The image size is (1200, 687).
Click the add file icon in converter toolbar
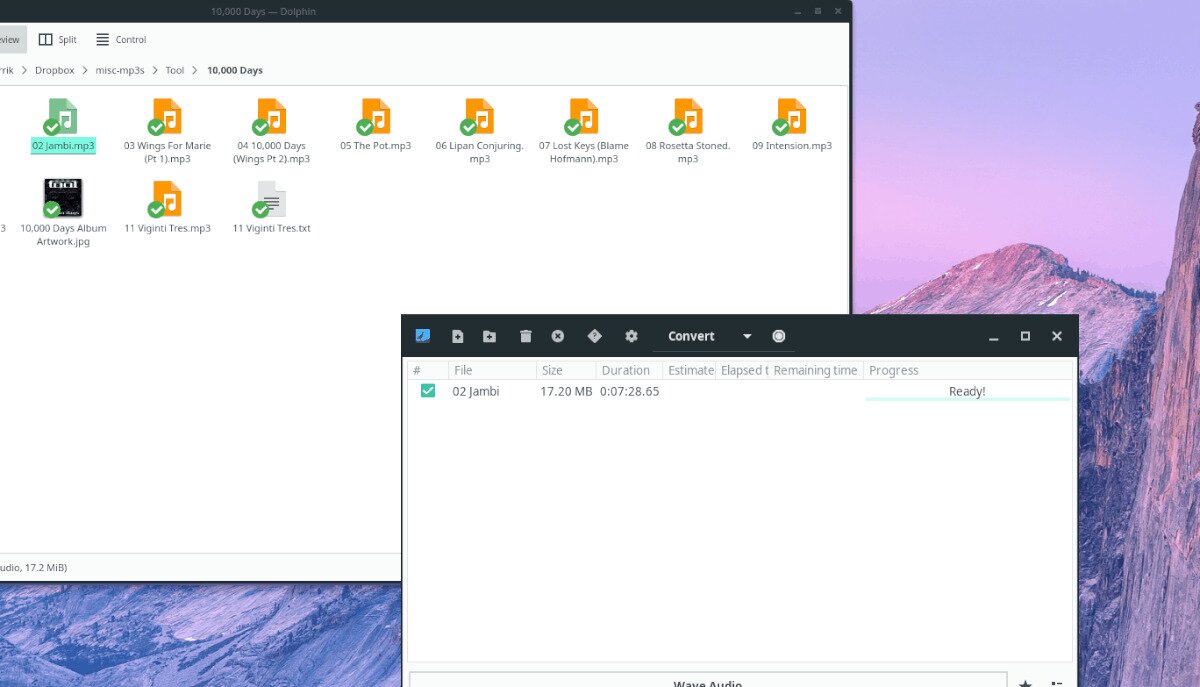point(458,337)
